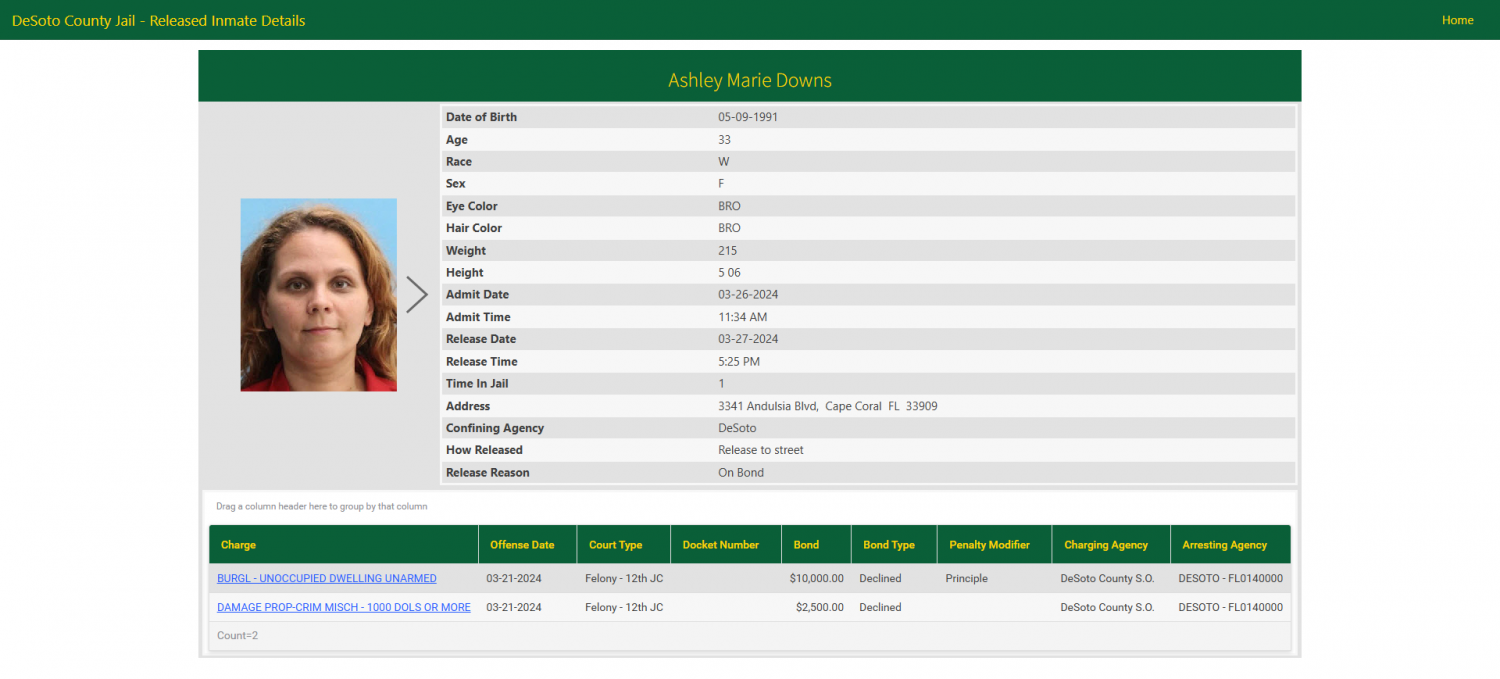
Task: Click the Sex value F
Action: [721, 184]
